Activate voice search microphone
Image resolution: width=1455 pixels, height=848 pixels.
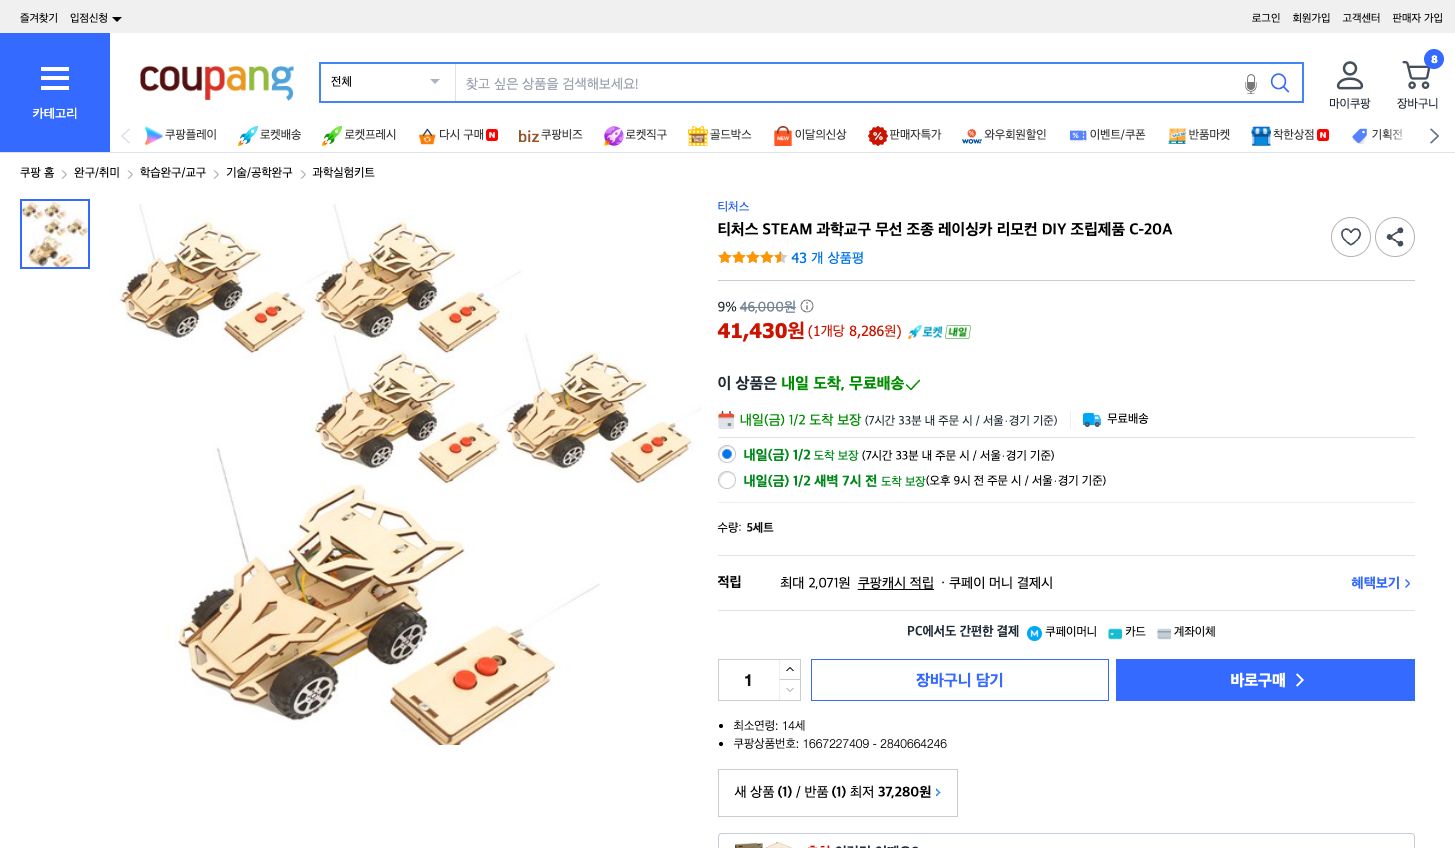[1251, 84]
